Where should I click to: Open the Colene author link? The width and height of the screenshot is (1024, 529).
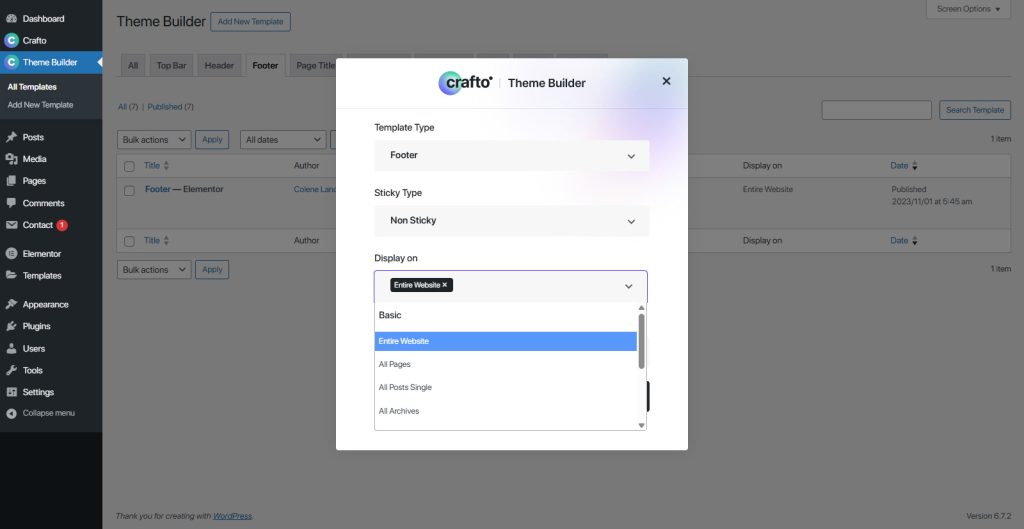pyautogui.click(x=315, y=189)
